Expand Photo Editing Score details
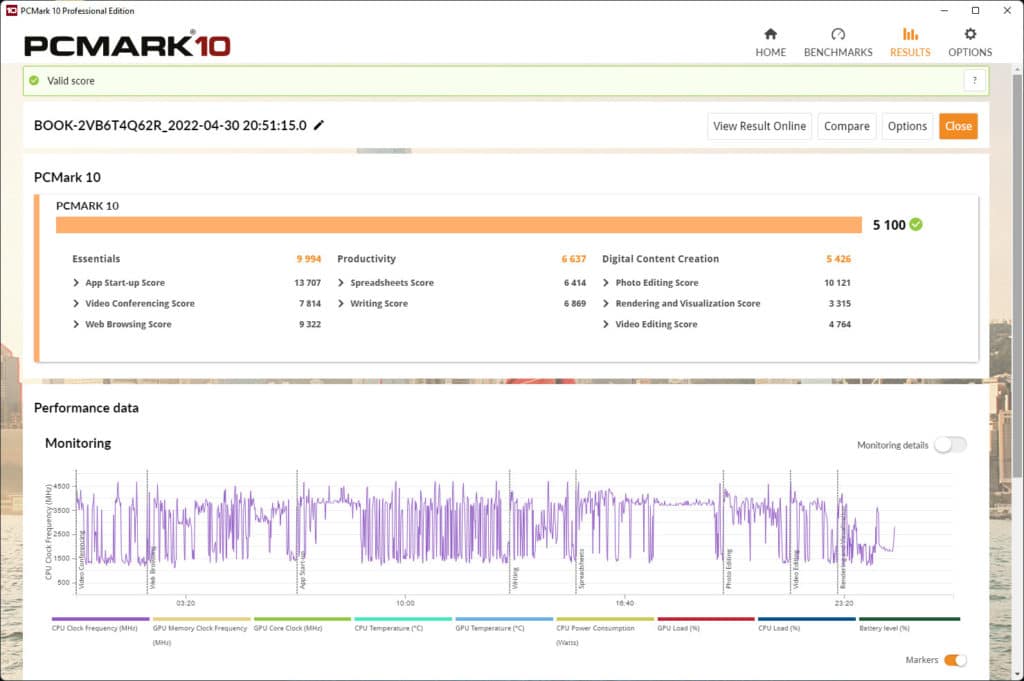Image resolution: width=1024 pixels, height=681 pixels. (x=606, y=283)
